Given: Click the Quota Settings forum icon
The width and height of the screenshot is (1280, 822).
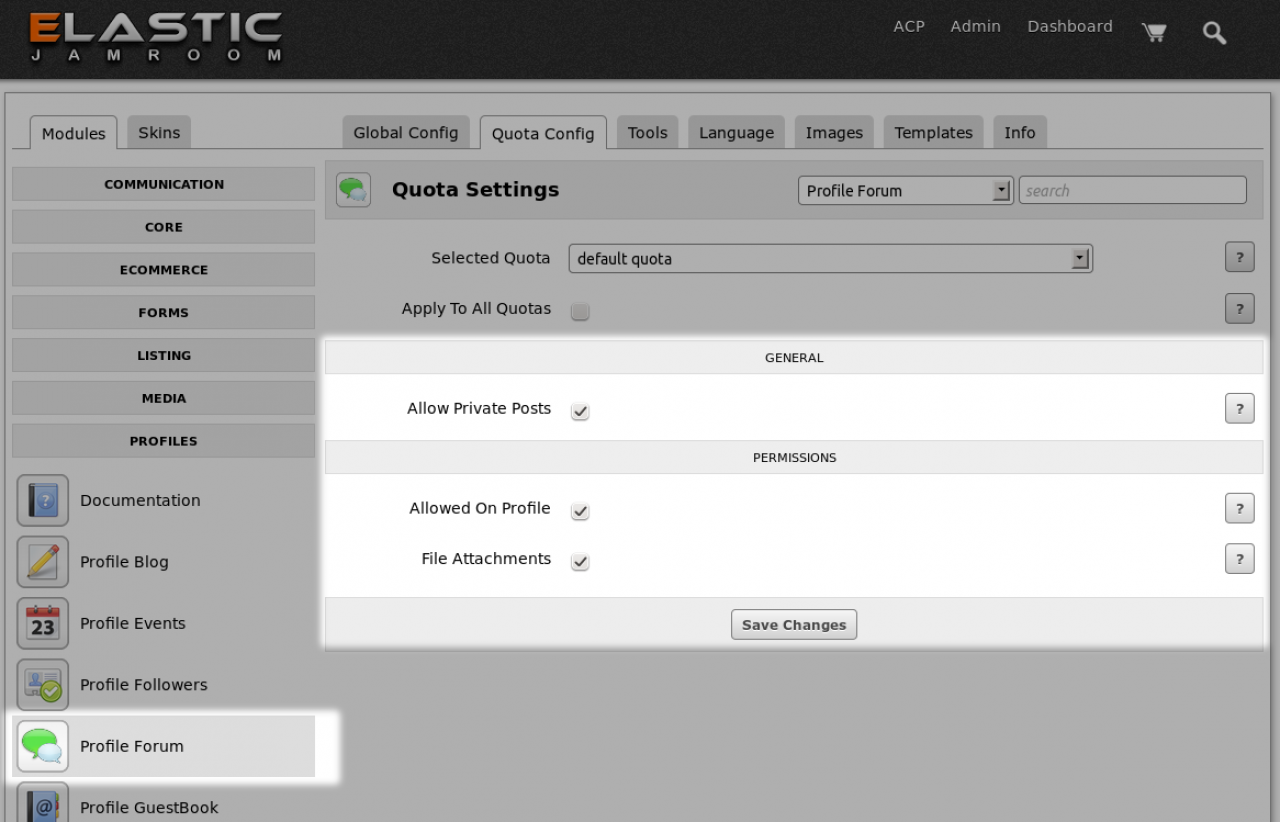Looking at the screenshot, I should pyautogui.click(x=353, y=190).
